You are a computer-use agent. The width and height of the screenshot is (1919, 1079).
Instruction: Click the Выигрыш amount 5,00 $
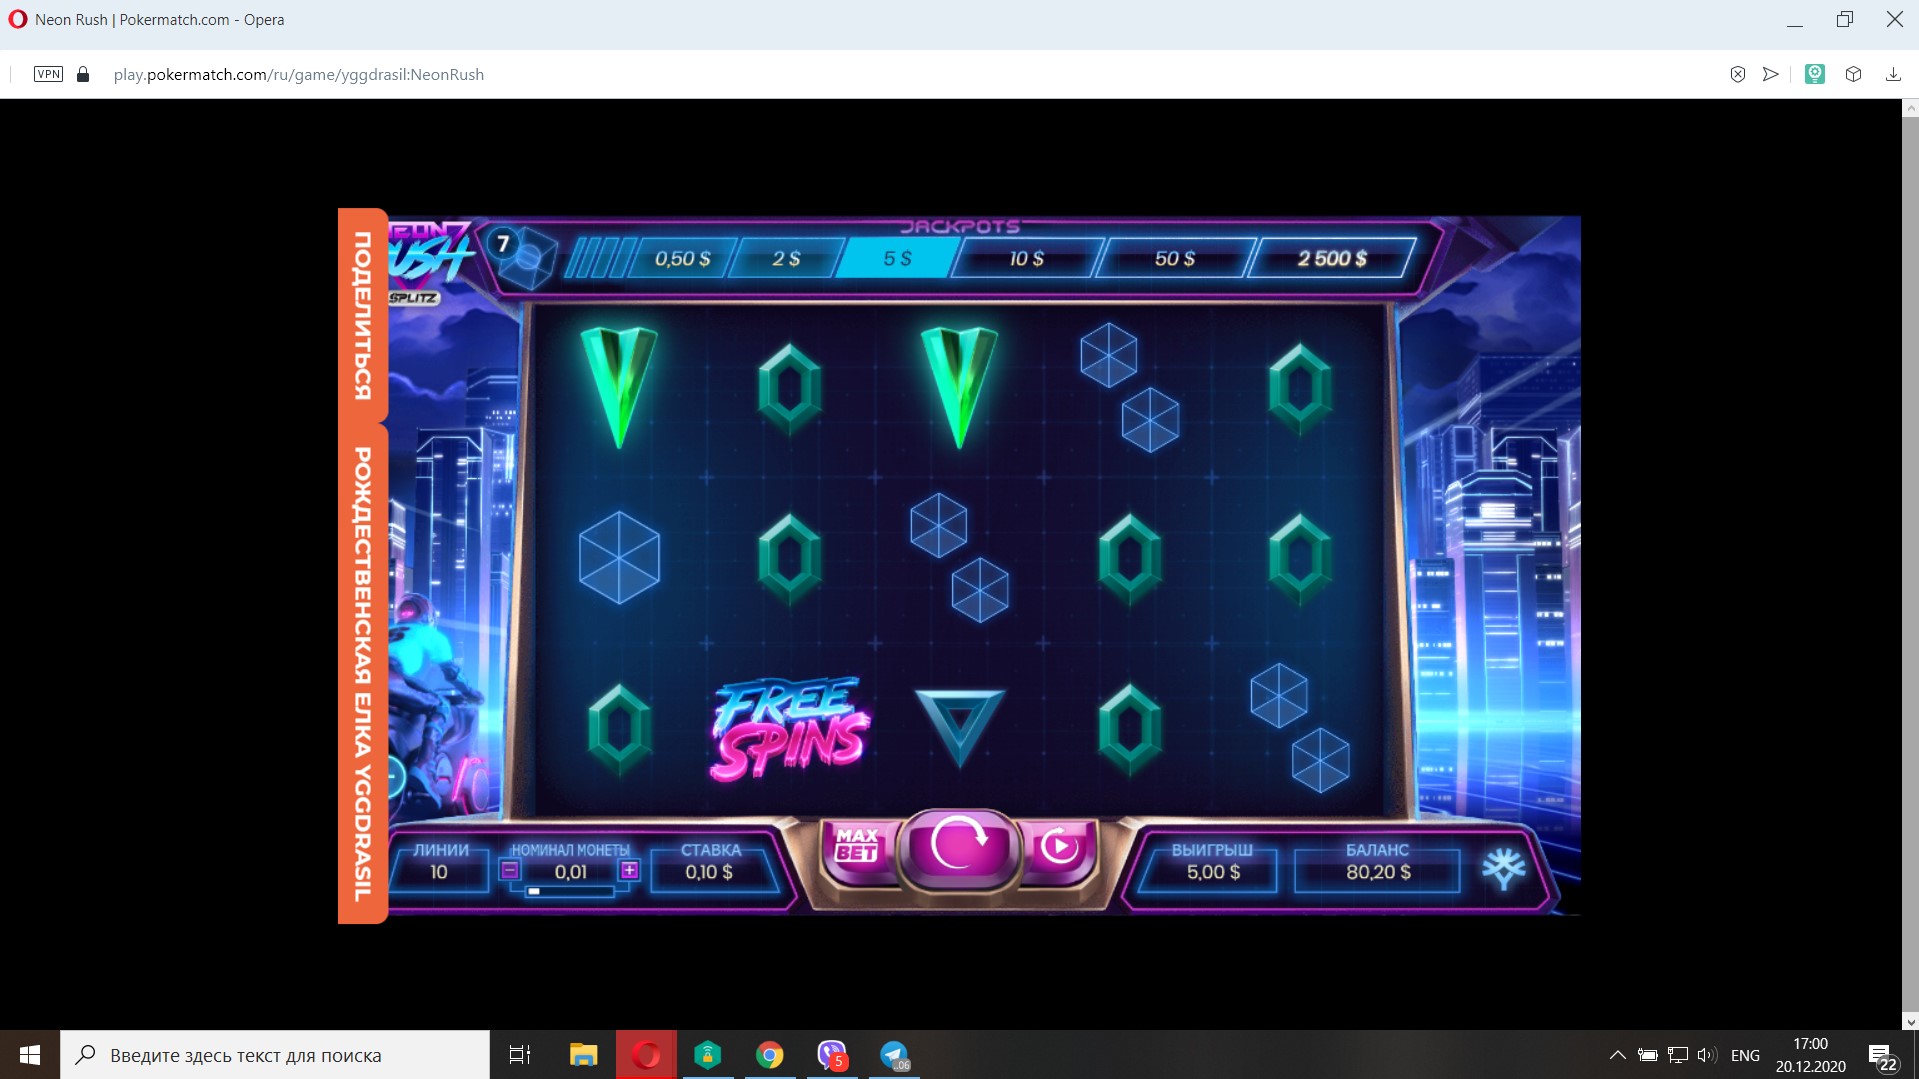tap(1213, 872)
